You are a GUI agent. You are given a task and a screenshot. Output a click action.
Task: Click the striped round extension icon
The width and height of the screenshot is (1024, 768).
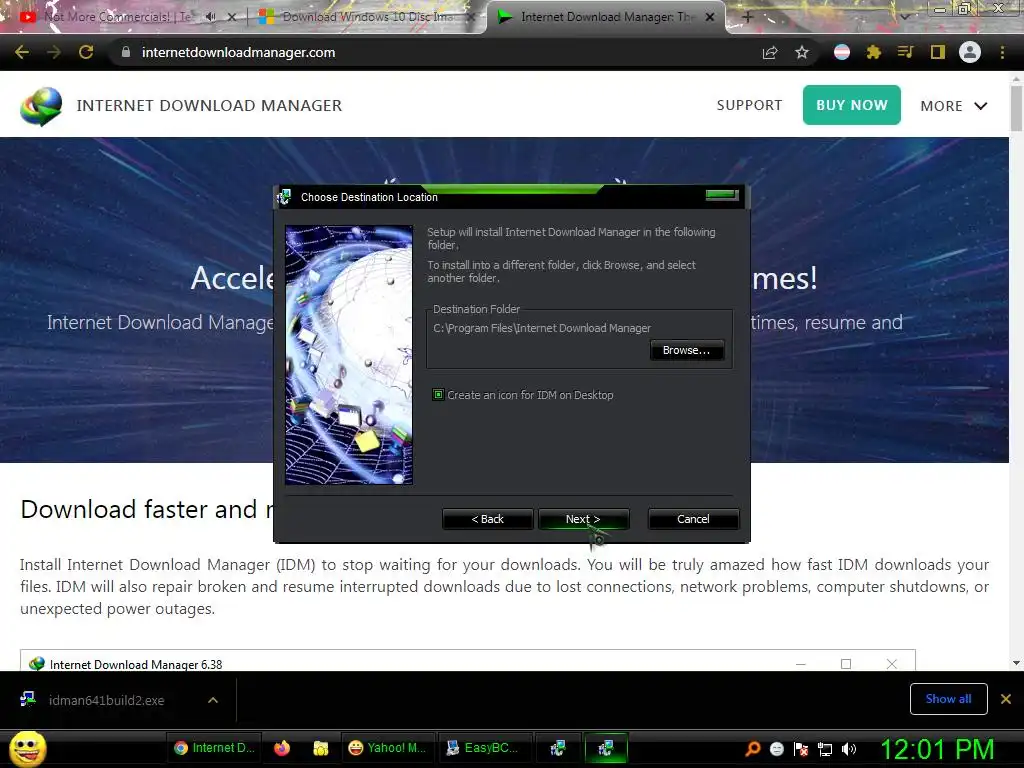(x=842, y=52)
